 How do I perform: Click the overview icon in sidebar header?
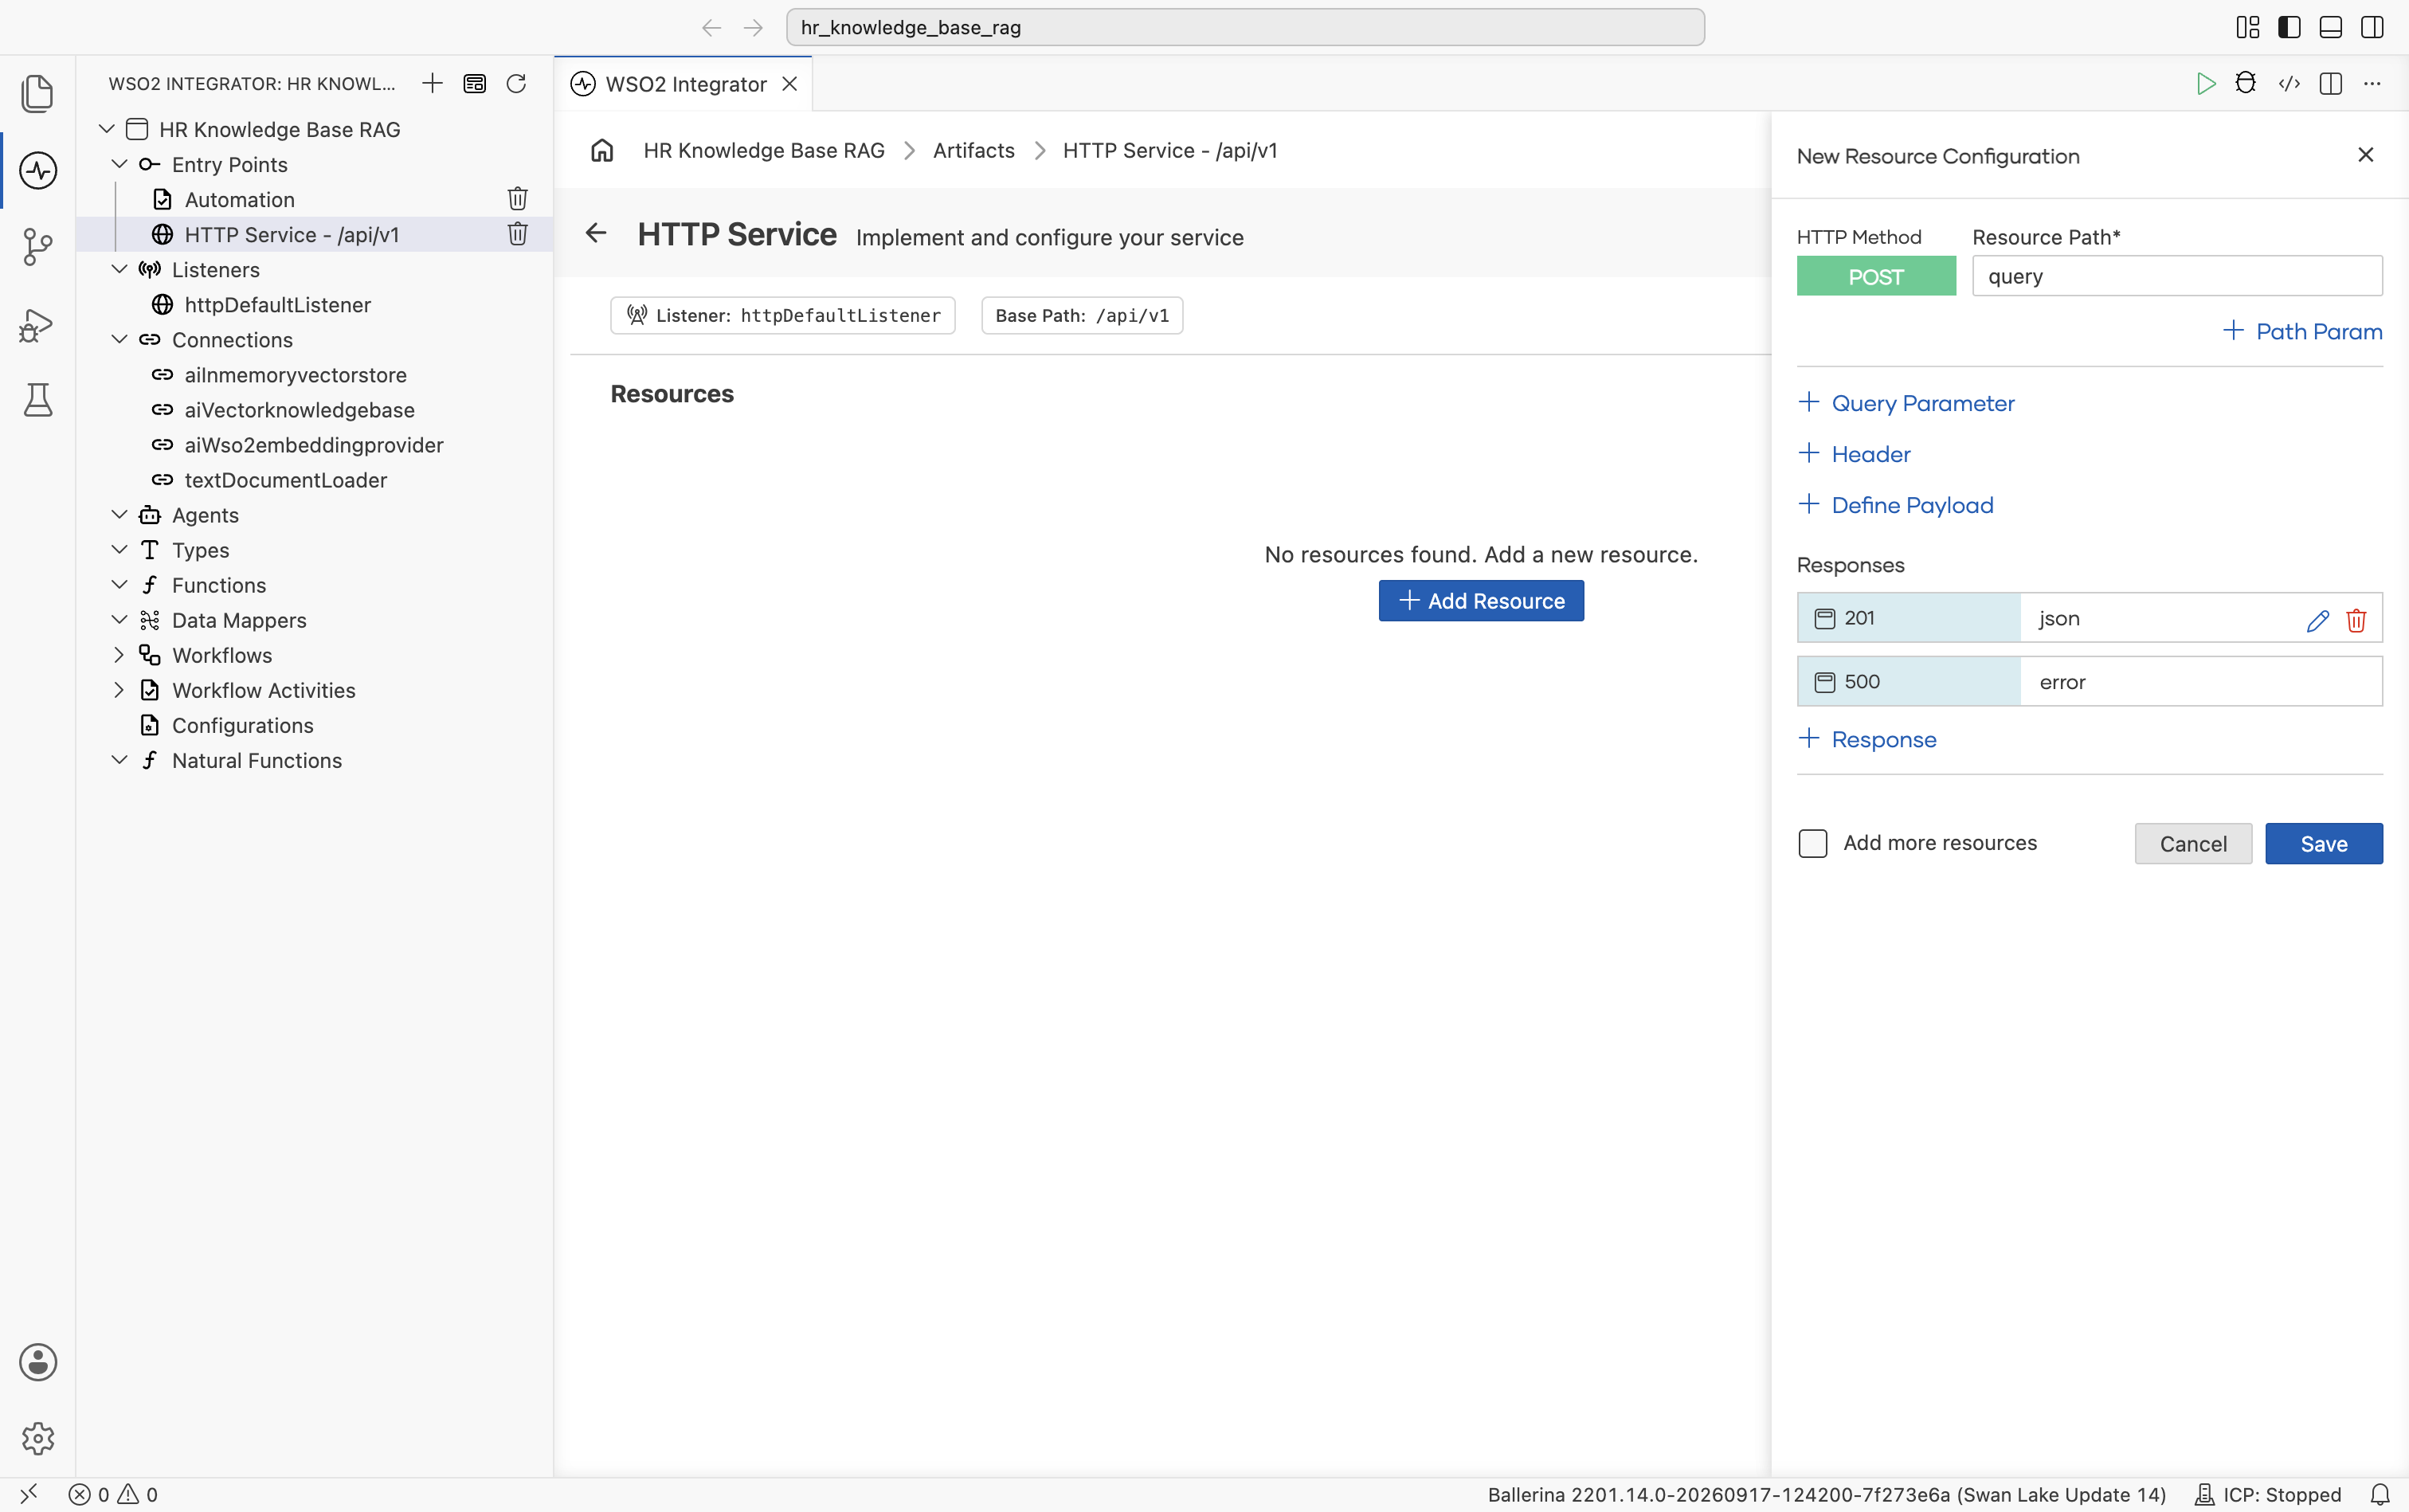475,83
